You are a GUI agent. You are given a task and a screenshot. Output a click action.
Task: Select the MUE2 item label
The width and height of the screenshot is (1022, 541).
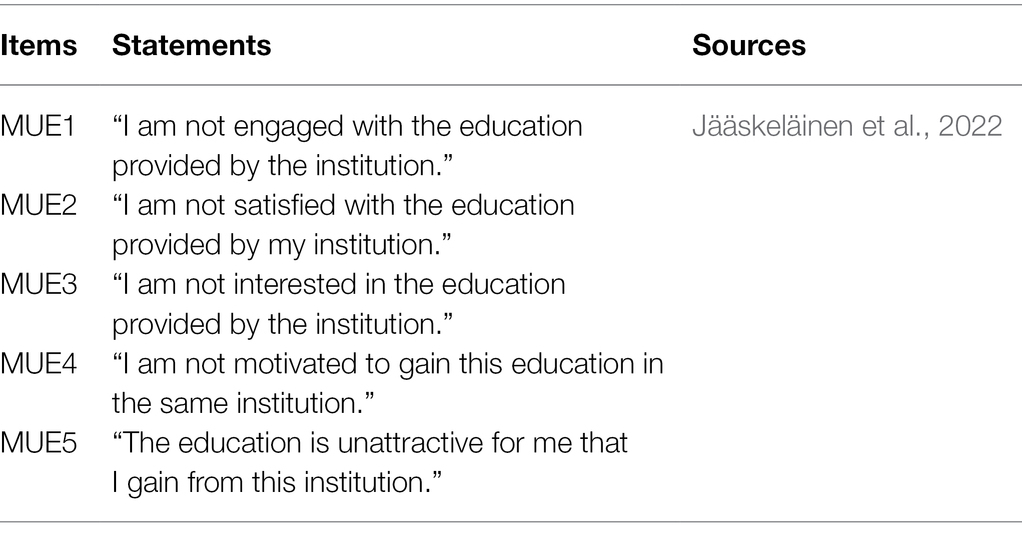[x=38, y=205]
